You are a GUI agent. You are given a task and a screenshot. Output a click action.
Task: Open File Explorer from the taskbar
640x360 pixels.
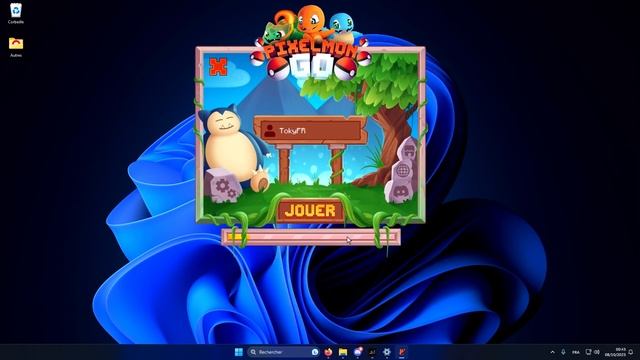343,352
